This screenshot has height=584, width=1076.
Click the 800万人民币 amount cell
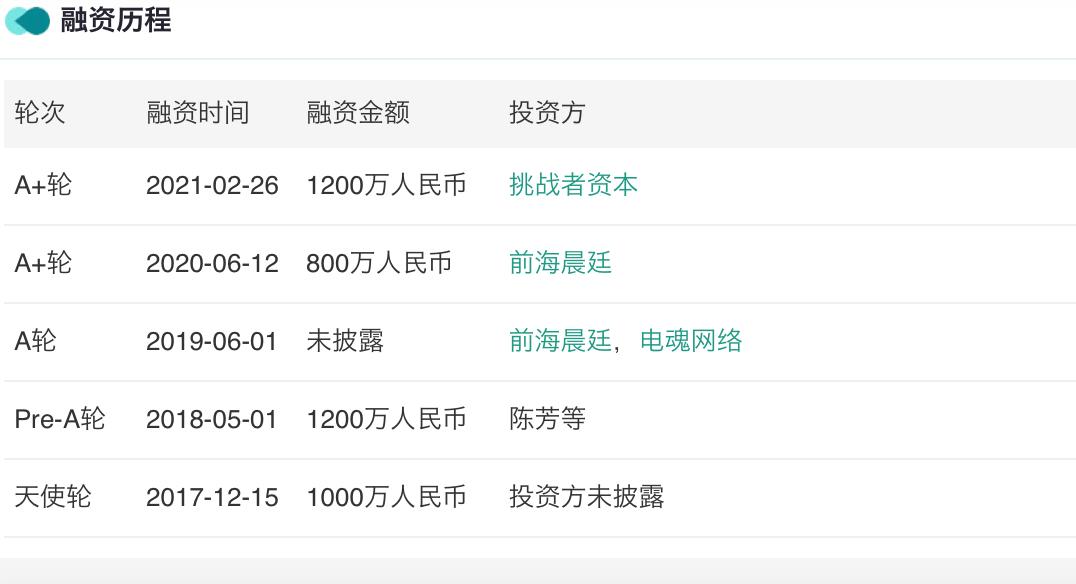[379, 263]
